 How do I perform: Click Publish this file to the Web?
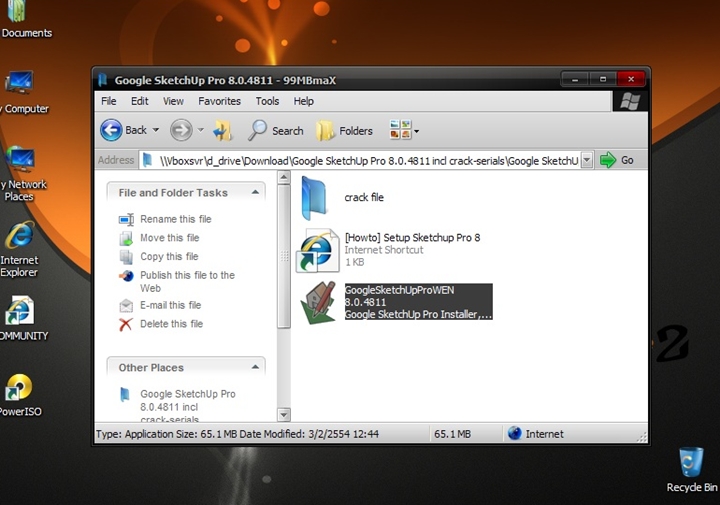pyautogui.click(x=187, y=281)
